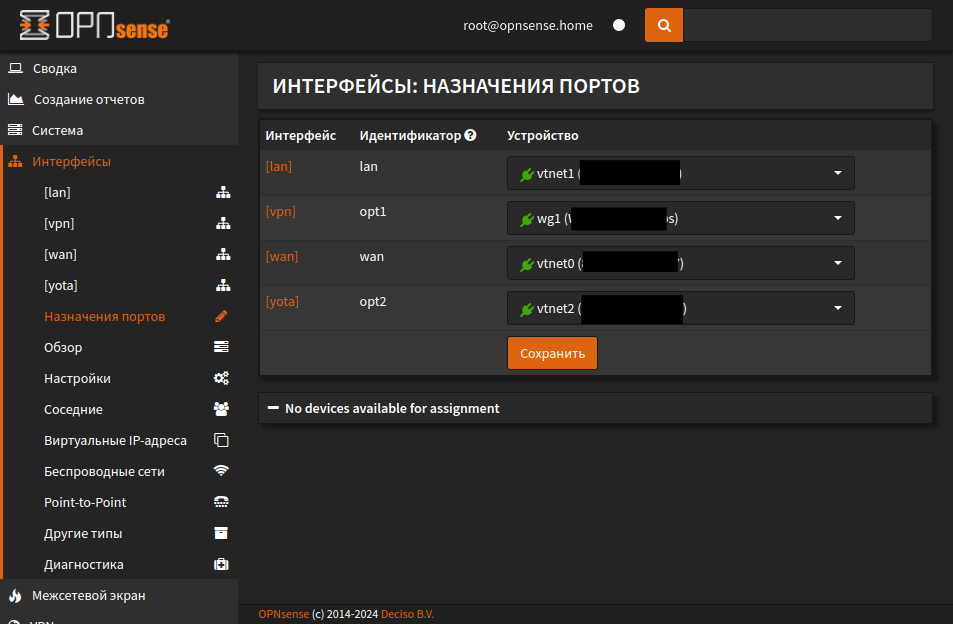
Task: Click the laptop icon beside Сводка
Action: pos(16,68)
